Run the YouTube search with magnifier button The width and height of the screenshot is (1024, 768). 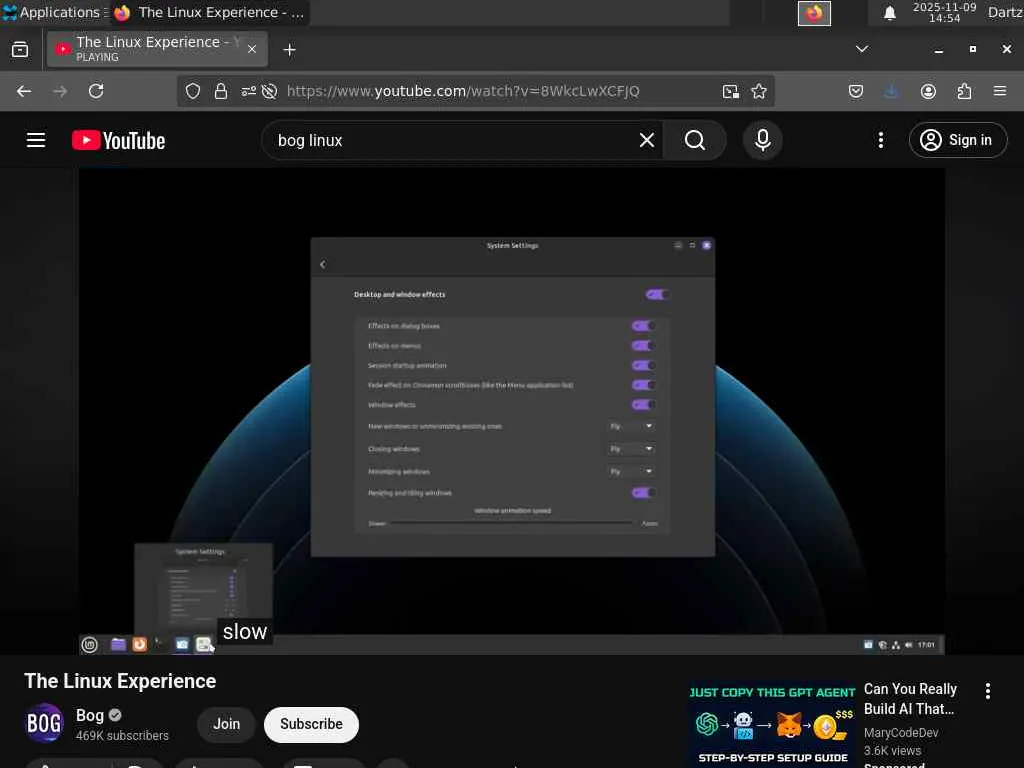click(695, 140)
